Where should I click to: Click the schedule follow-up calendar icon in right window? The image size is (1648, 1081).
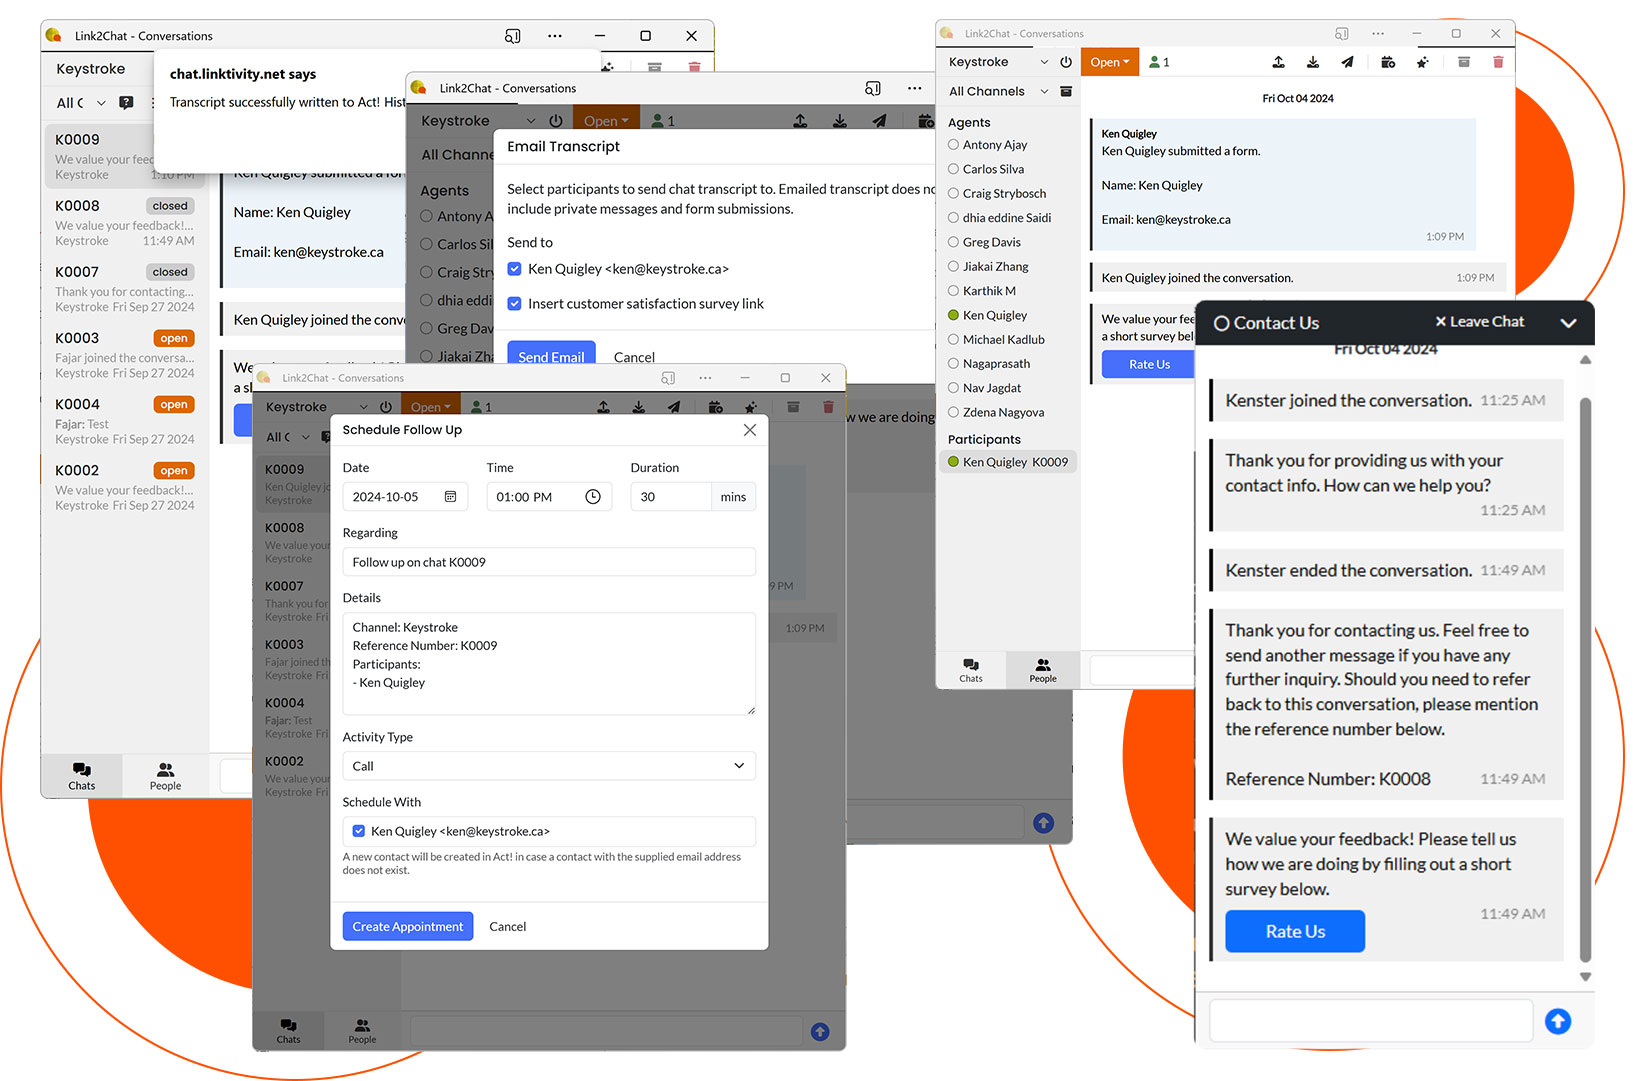[1388, 62]
